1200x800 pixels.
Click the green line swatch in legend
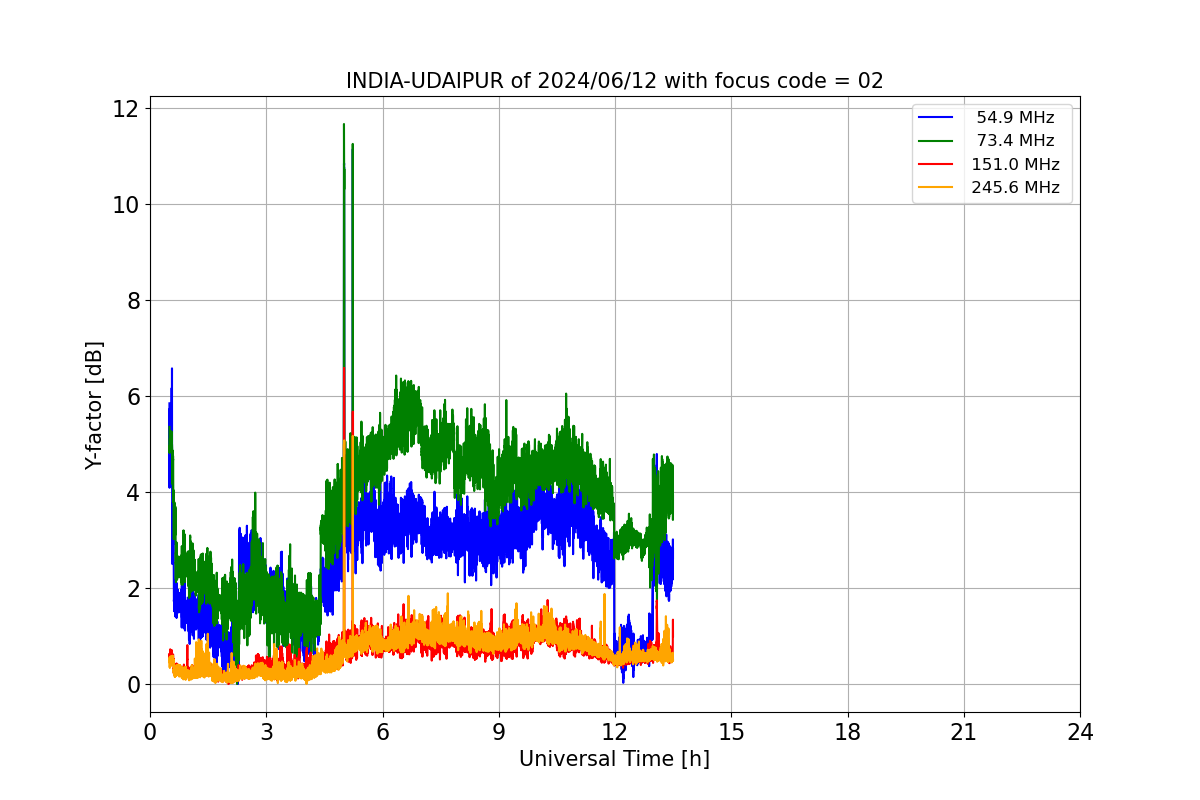(x=936, y=141)
